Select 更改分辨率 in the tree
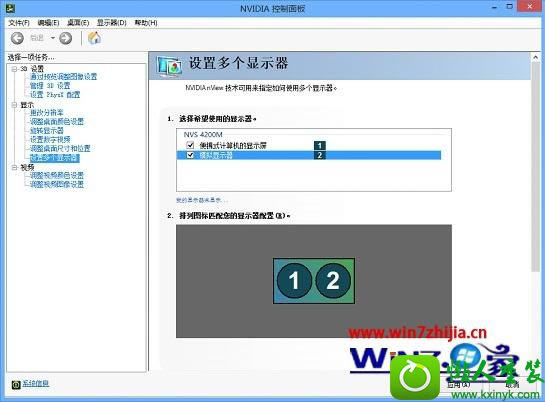 47,113
